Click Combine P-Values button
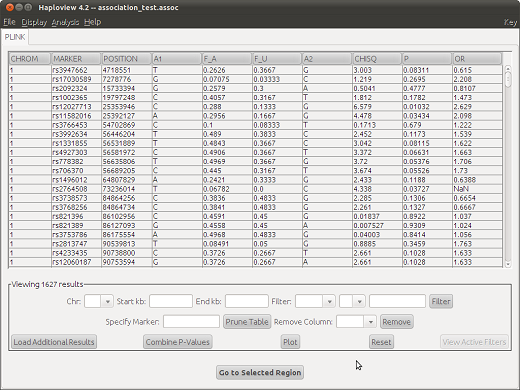Screen dimensions: 520x390 pos(178,342)
